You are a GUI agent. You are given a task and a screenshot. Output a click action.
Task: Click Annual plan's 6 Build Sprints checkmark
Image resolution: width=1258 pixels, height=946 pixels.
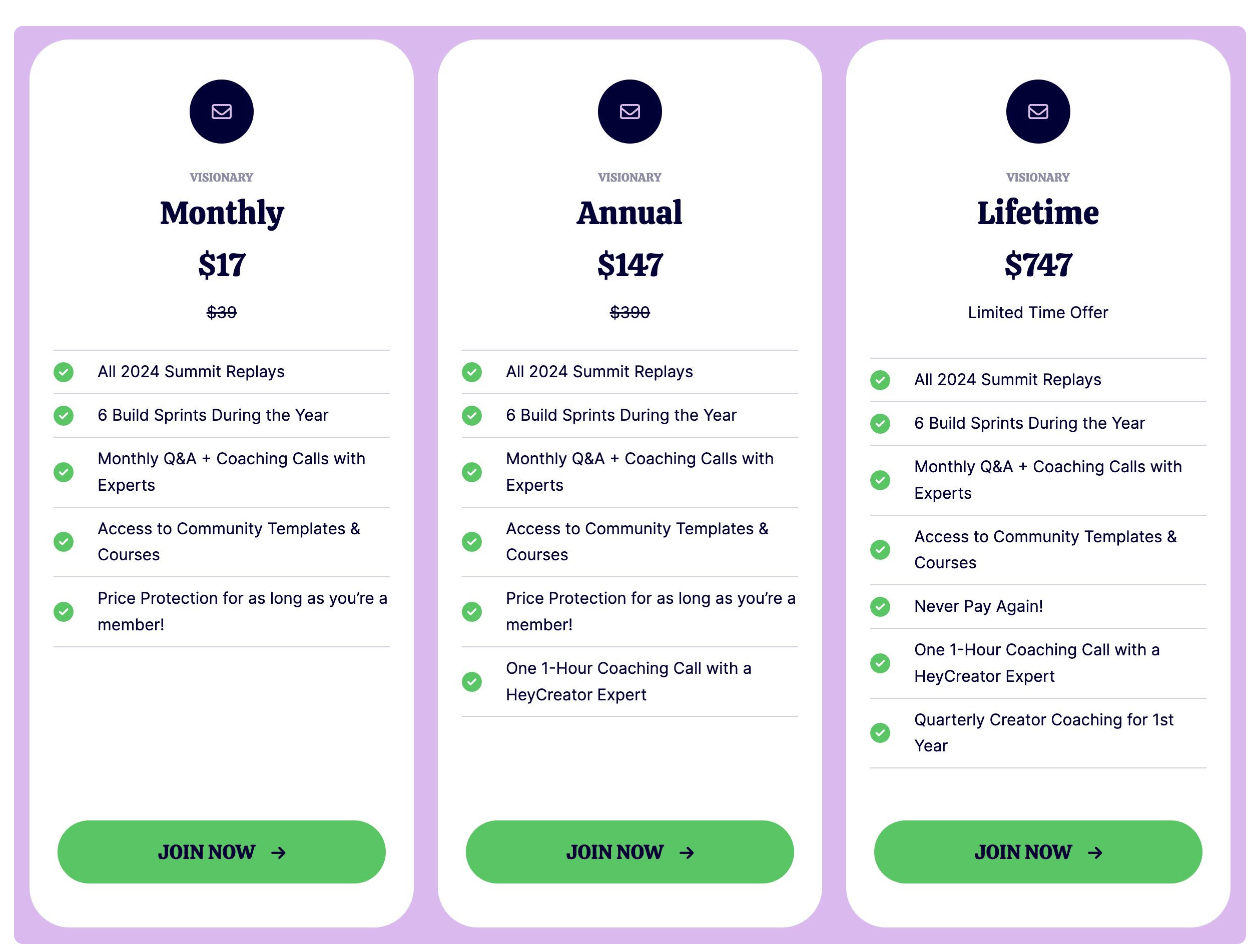[472, 415]
